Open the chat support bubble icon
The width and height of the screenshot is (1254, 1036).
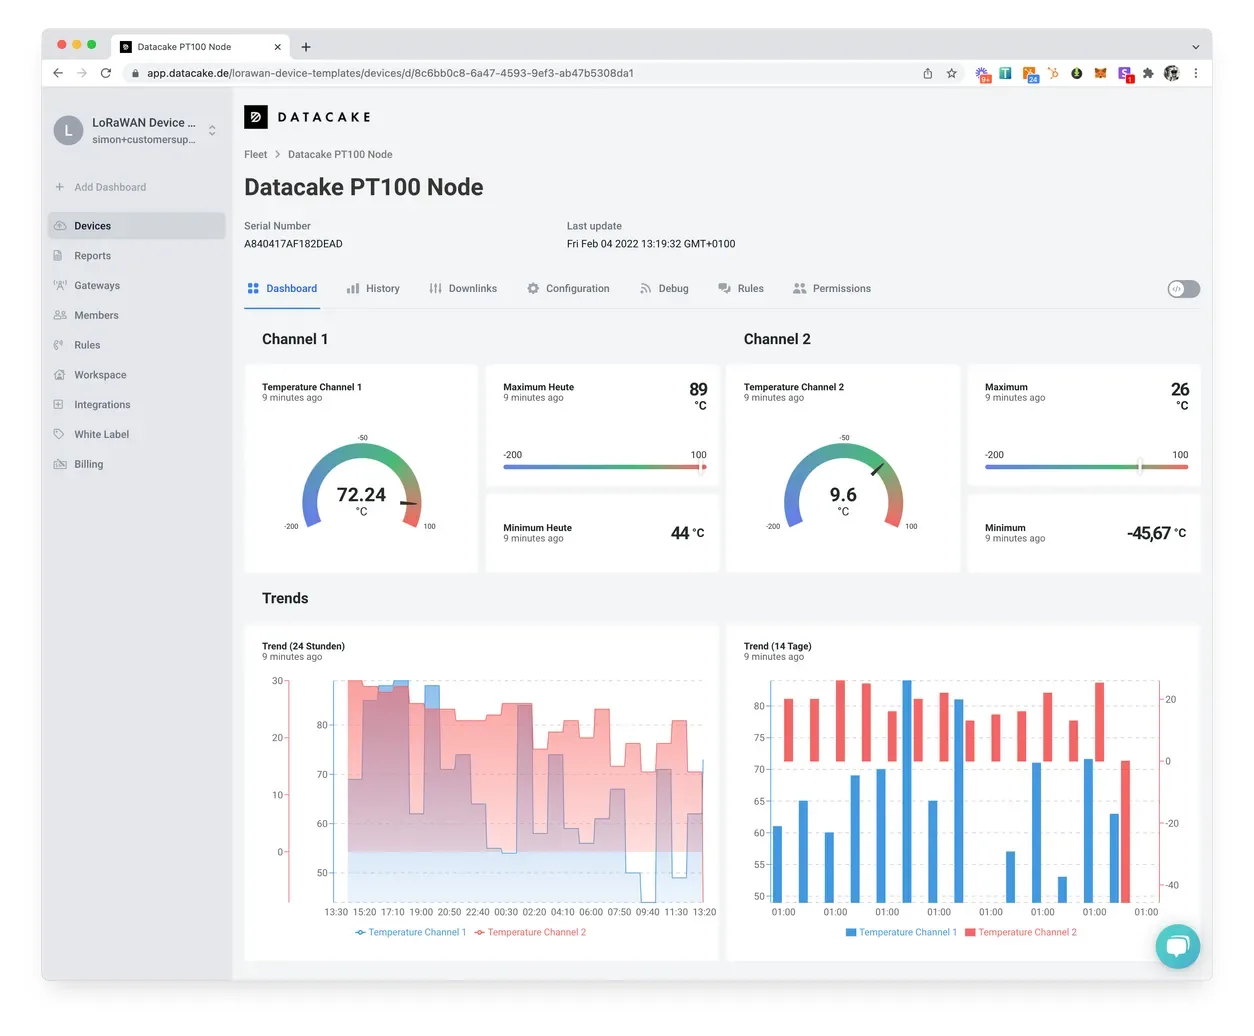tap(1177, 946)
